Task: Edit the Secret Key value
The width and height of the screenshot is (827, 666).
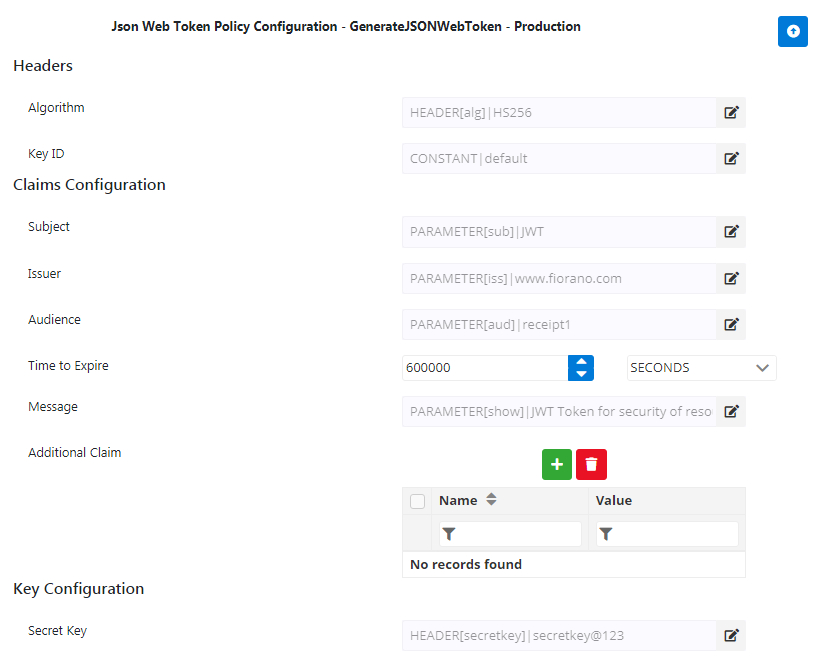Action: 731,635
